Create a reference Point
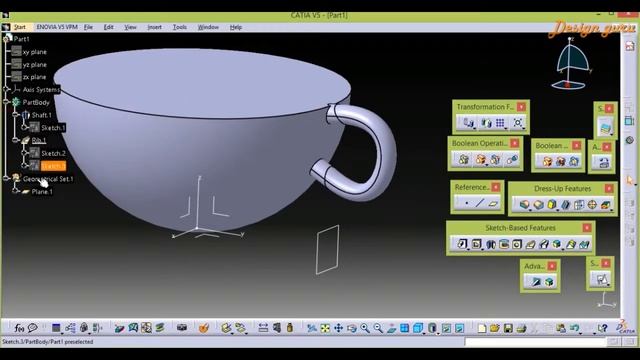 click(x=467, y=203)
